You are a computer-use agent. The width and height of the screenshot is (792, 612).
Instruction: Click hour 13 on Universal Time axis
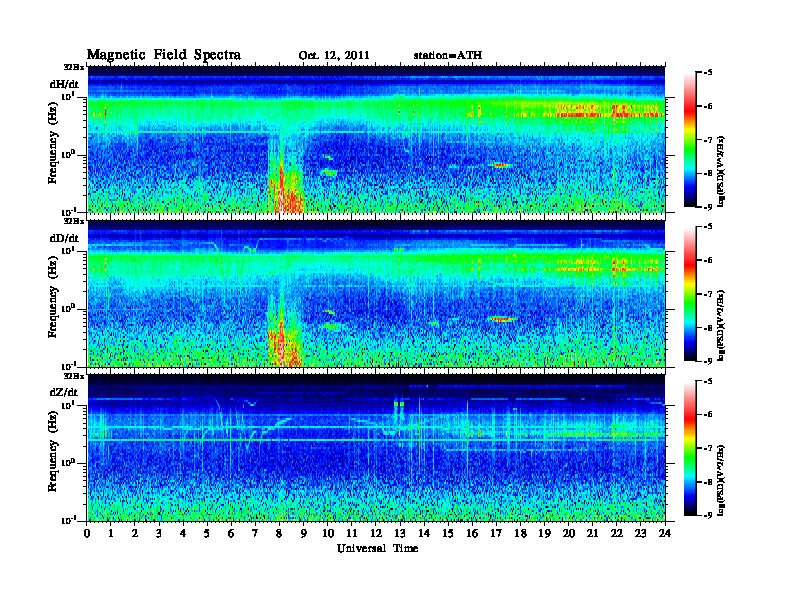(400, 534)
